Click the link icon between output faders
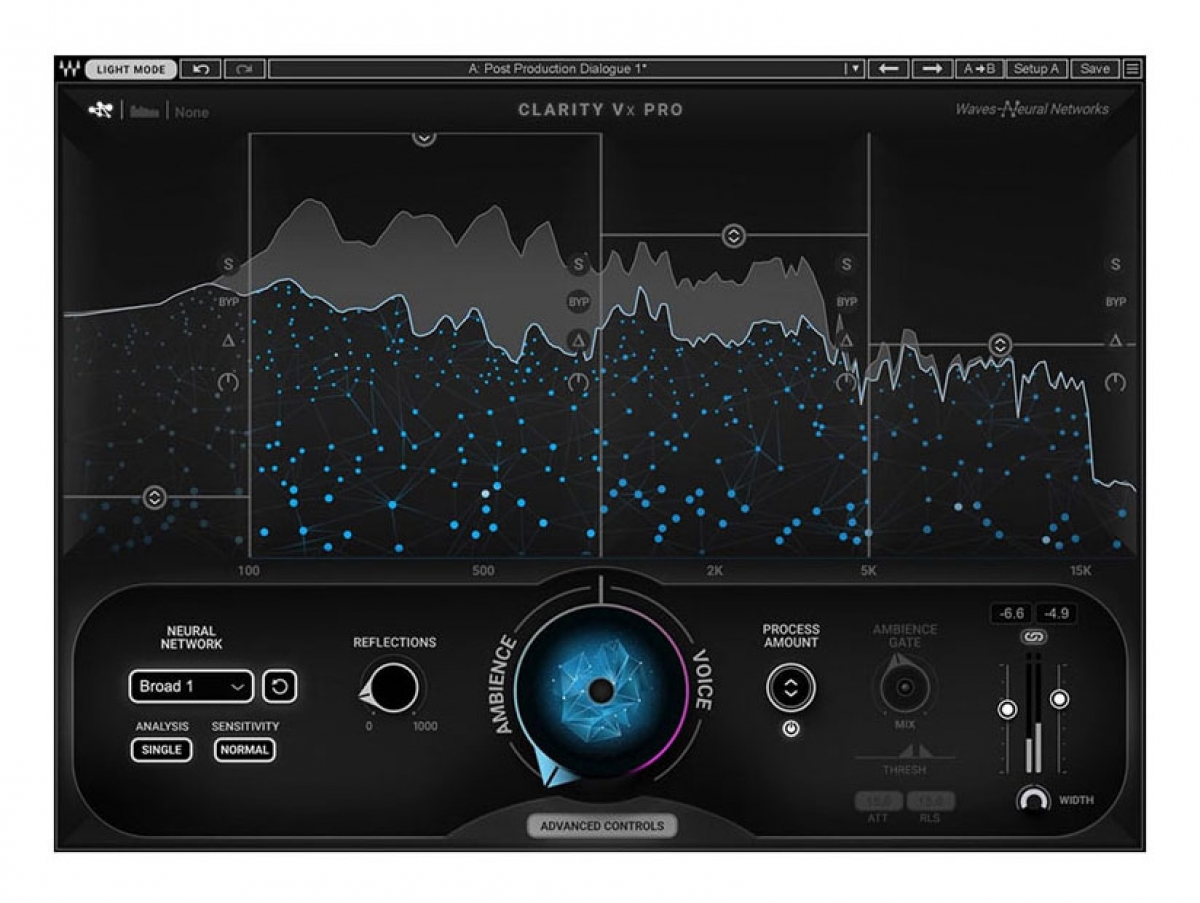 click(1033, 636)
